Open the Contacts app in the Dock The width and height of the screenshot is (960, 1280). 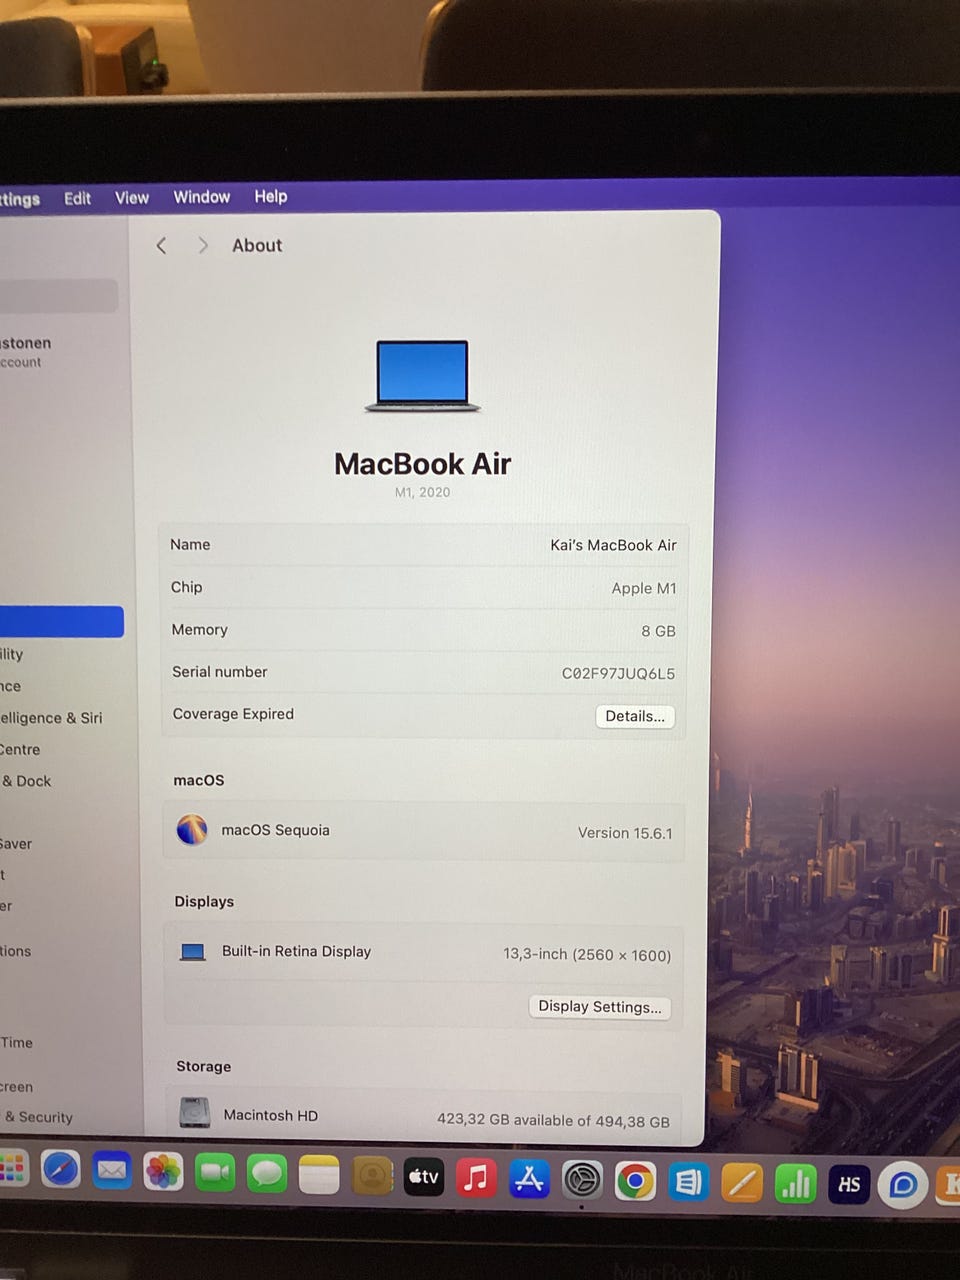tap(371, 1175)
